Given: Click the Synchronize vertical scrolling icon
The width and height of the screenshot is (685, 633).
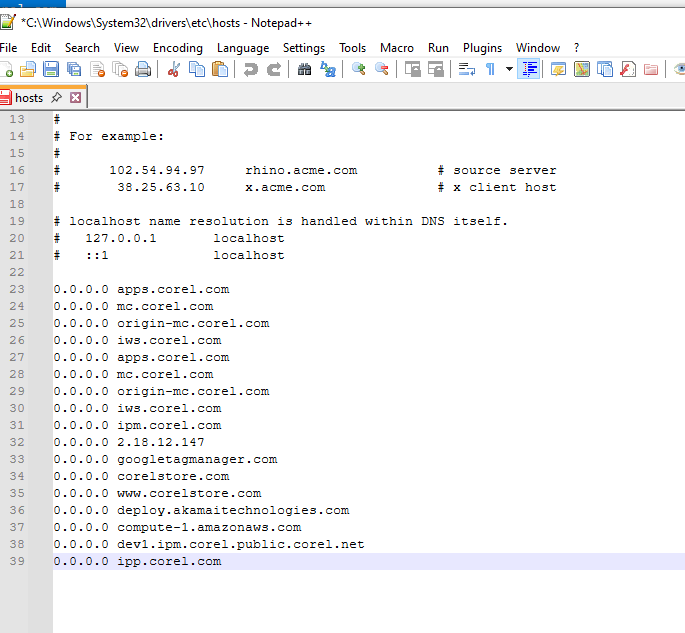Looking at the screenshot, I should coord(412,69).
